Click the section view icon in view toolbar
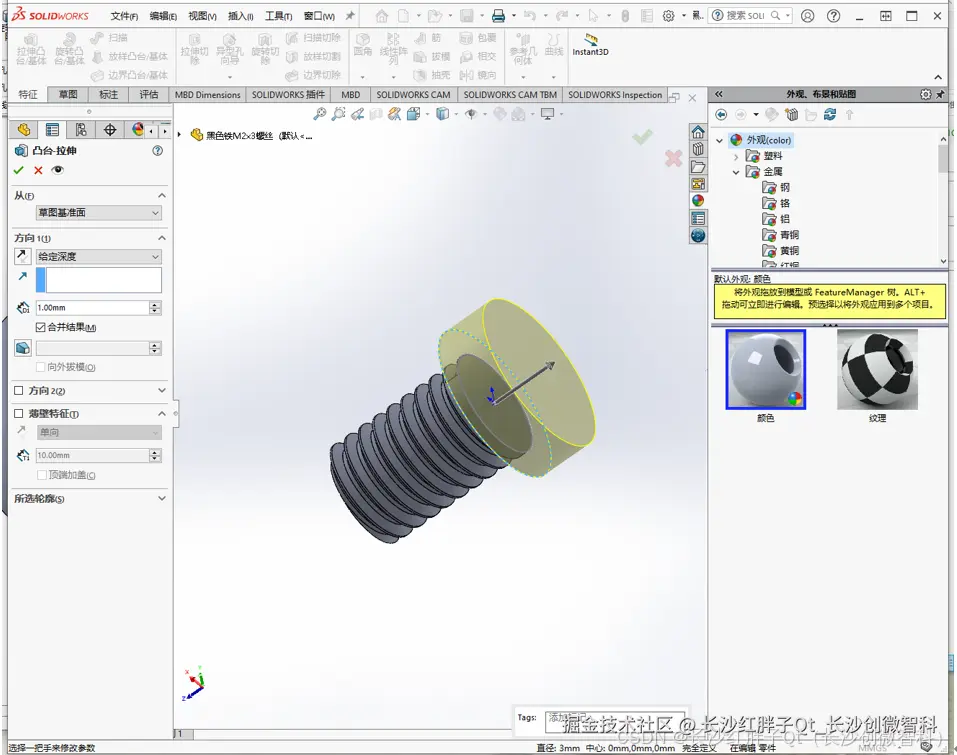Screen dimensions: 957x755 click(x=377, y=114)
